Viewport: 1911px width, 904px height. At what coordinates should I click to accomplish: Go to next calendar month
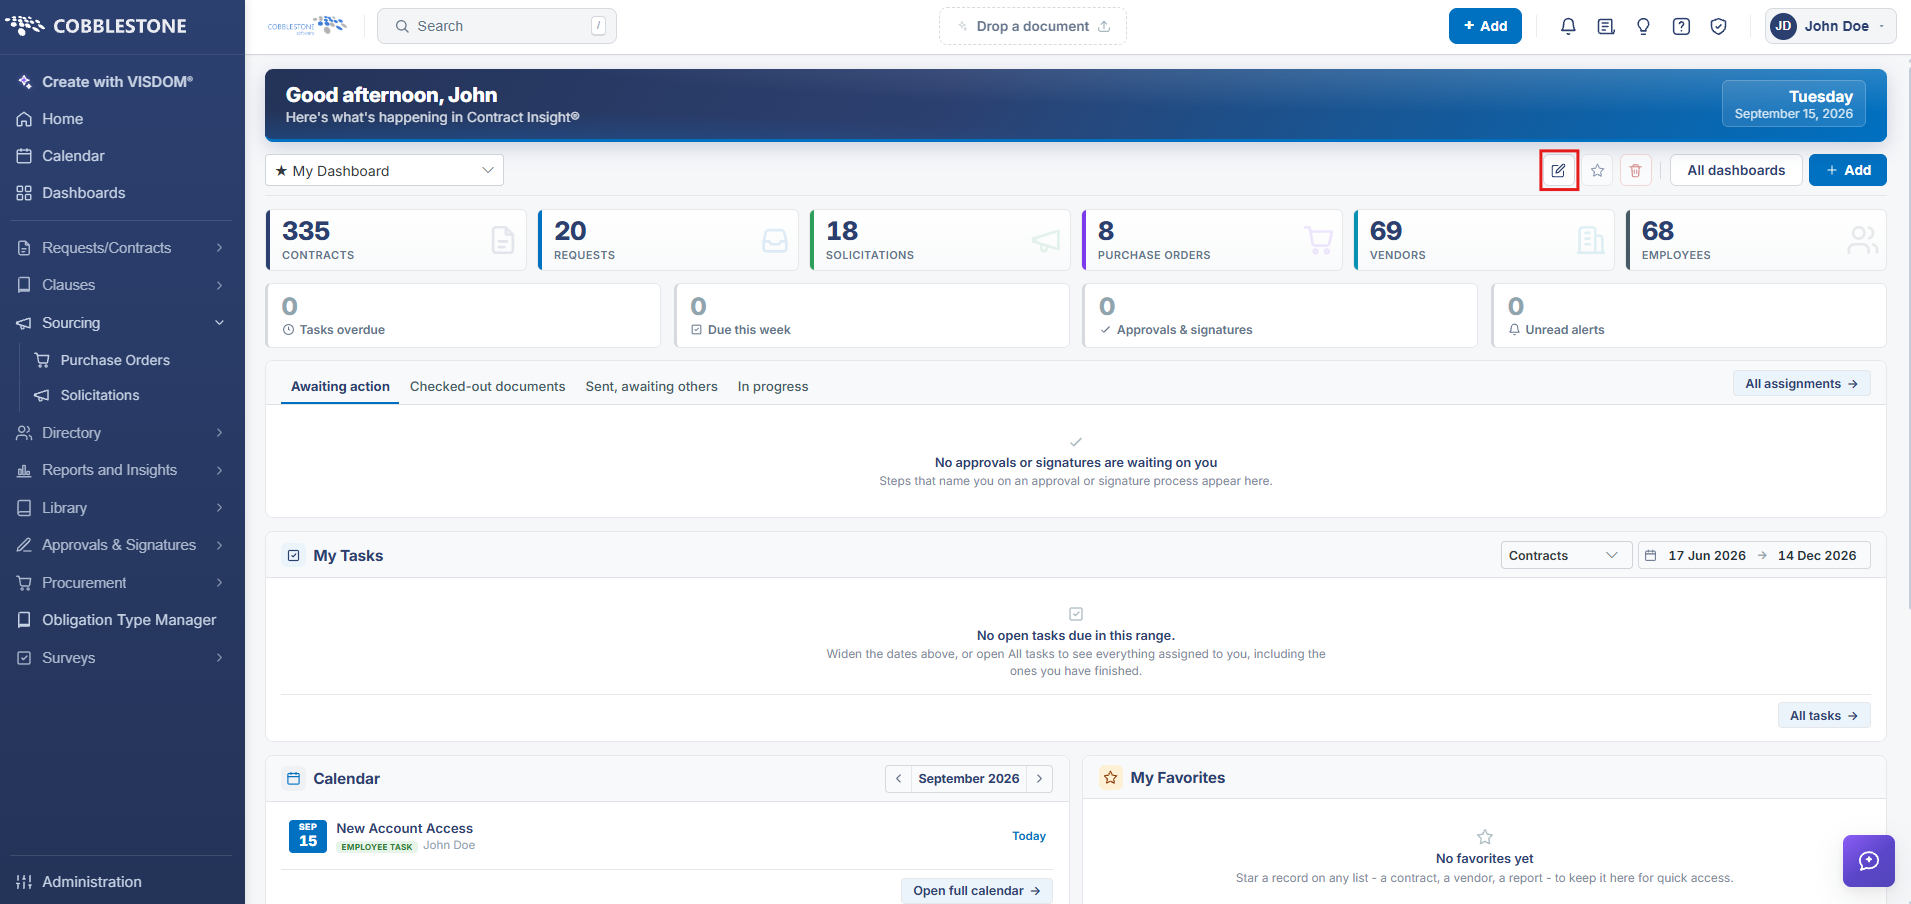click(1040, 779)
